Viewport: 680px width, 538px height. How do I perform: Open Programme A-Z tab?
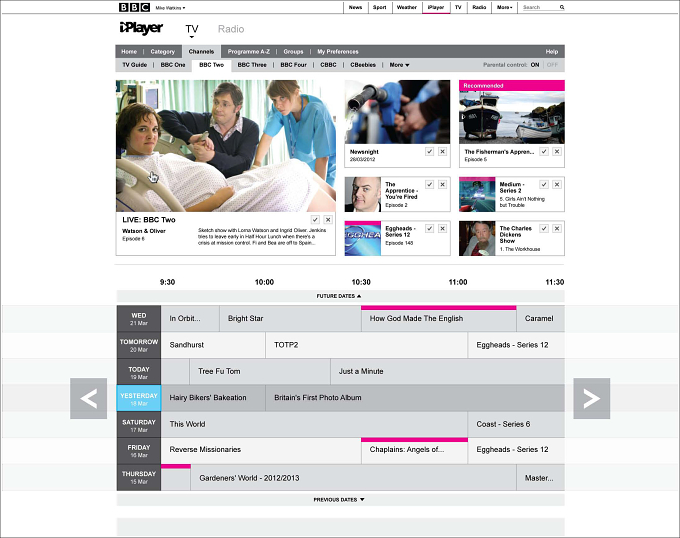(x=248, y=52)
